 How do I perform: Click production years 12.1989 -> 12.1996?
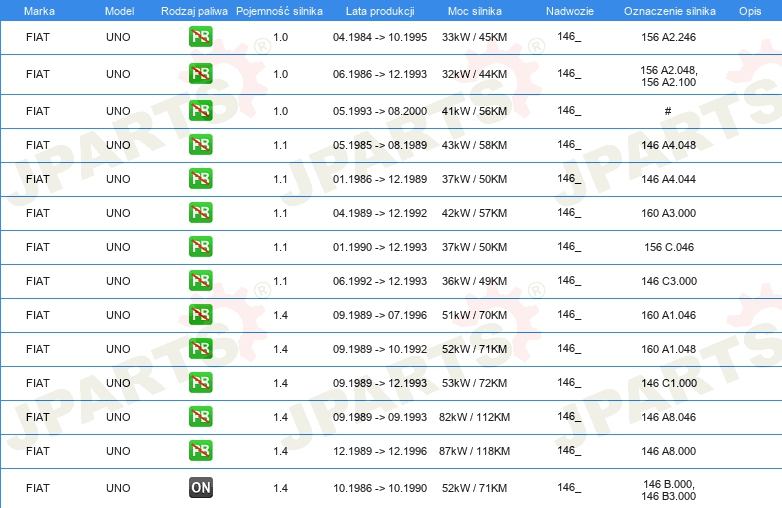tap(380, 451)
